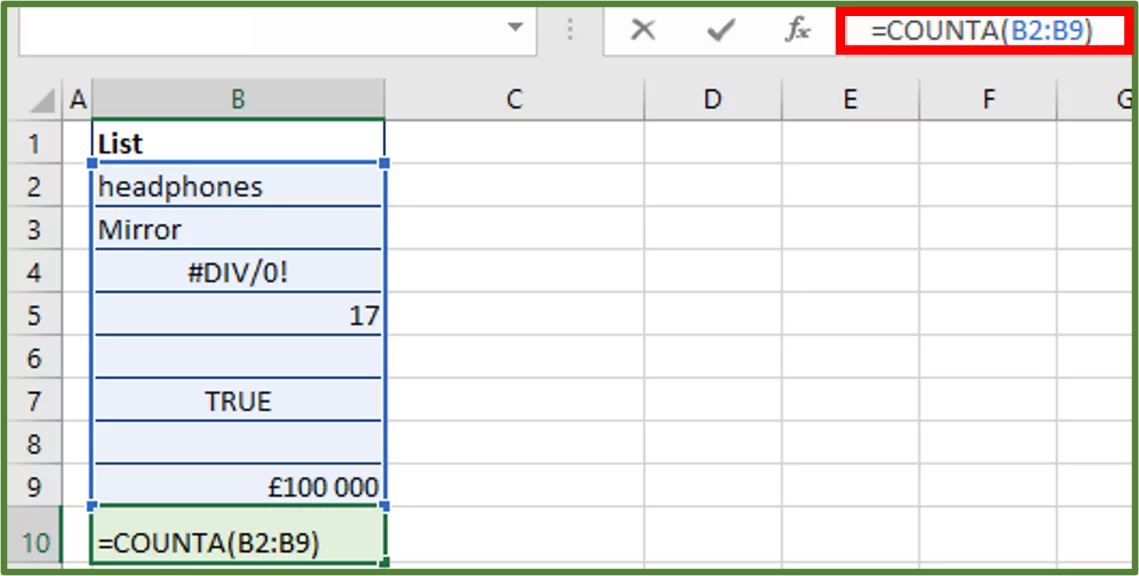Select column D header
The width and height of the screenshot is (1139, 576).
[712, 98]
